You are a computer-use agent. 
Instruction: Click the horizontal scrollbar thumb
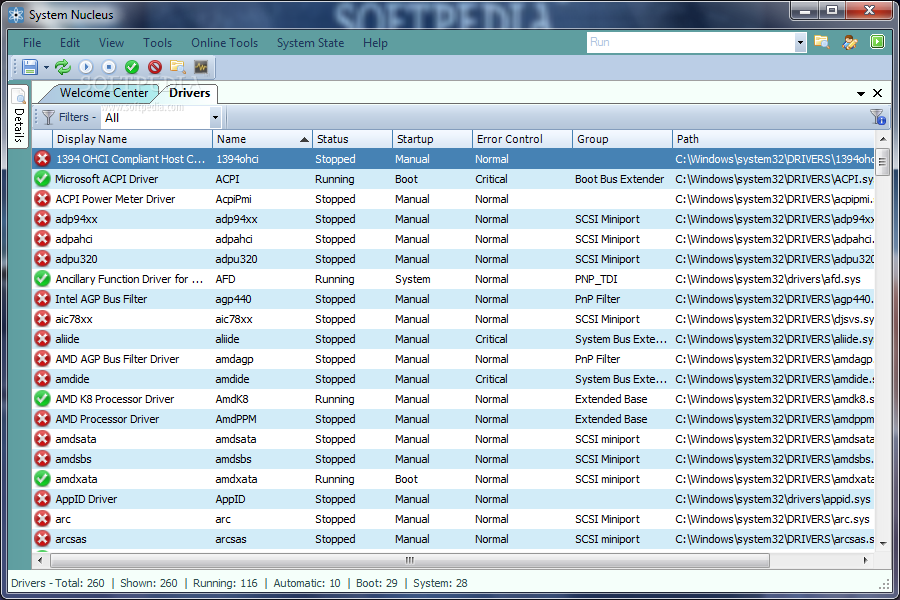tap(410, 560)
